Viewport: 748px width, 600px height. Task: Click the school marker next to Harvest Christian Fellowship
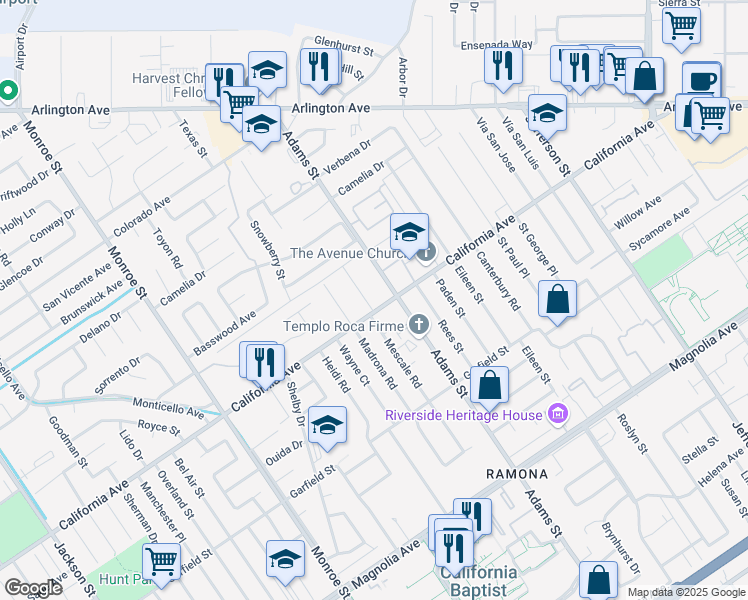pyautogui.click(x=268, y=72)
